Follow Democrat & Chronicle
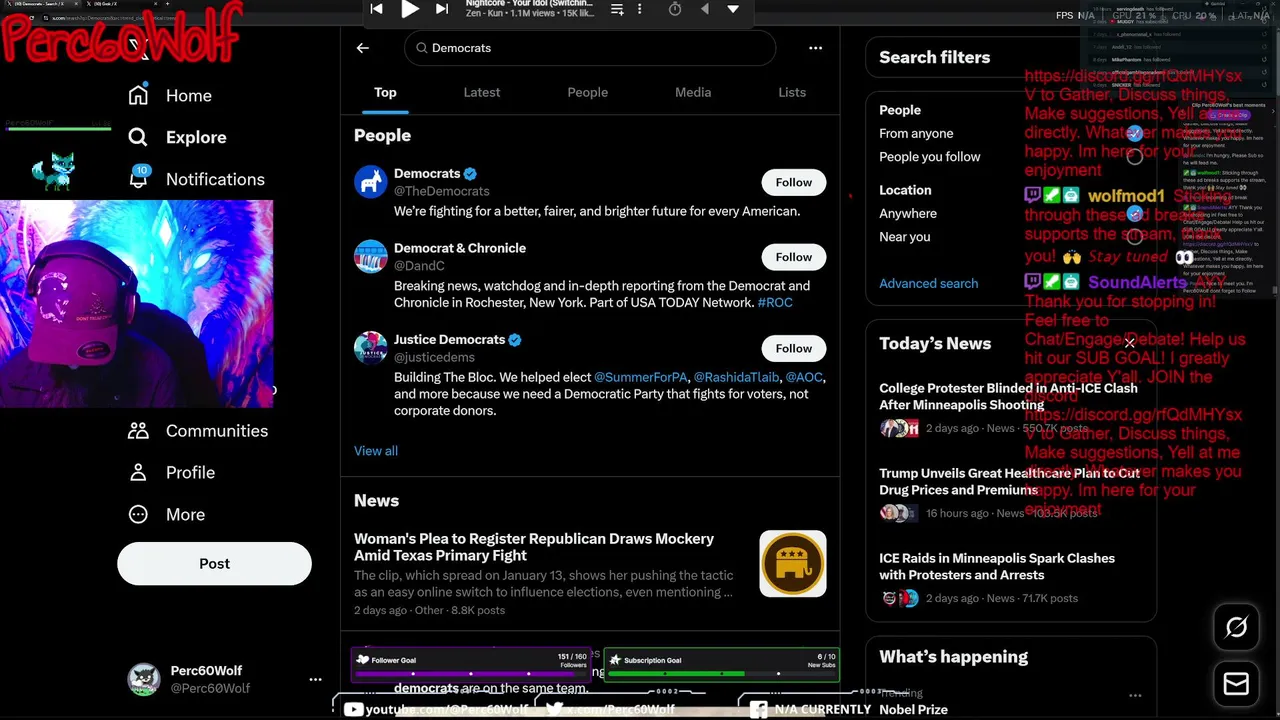 [794, 257]
